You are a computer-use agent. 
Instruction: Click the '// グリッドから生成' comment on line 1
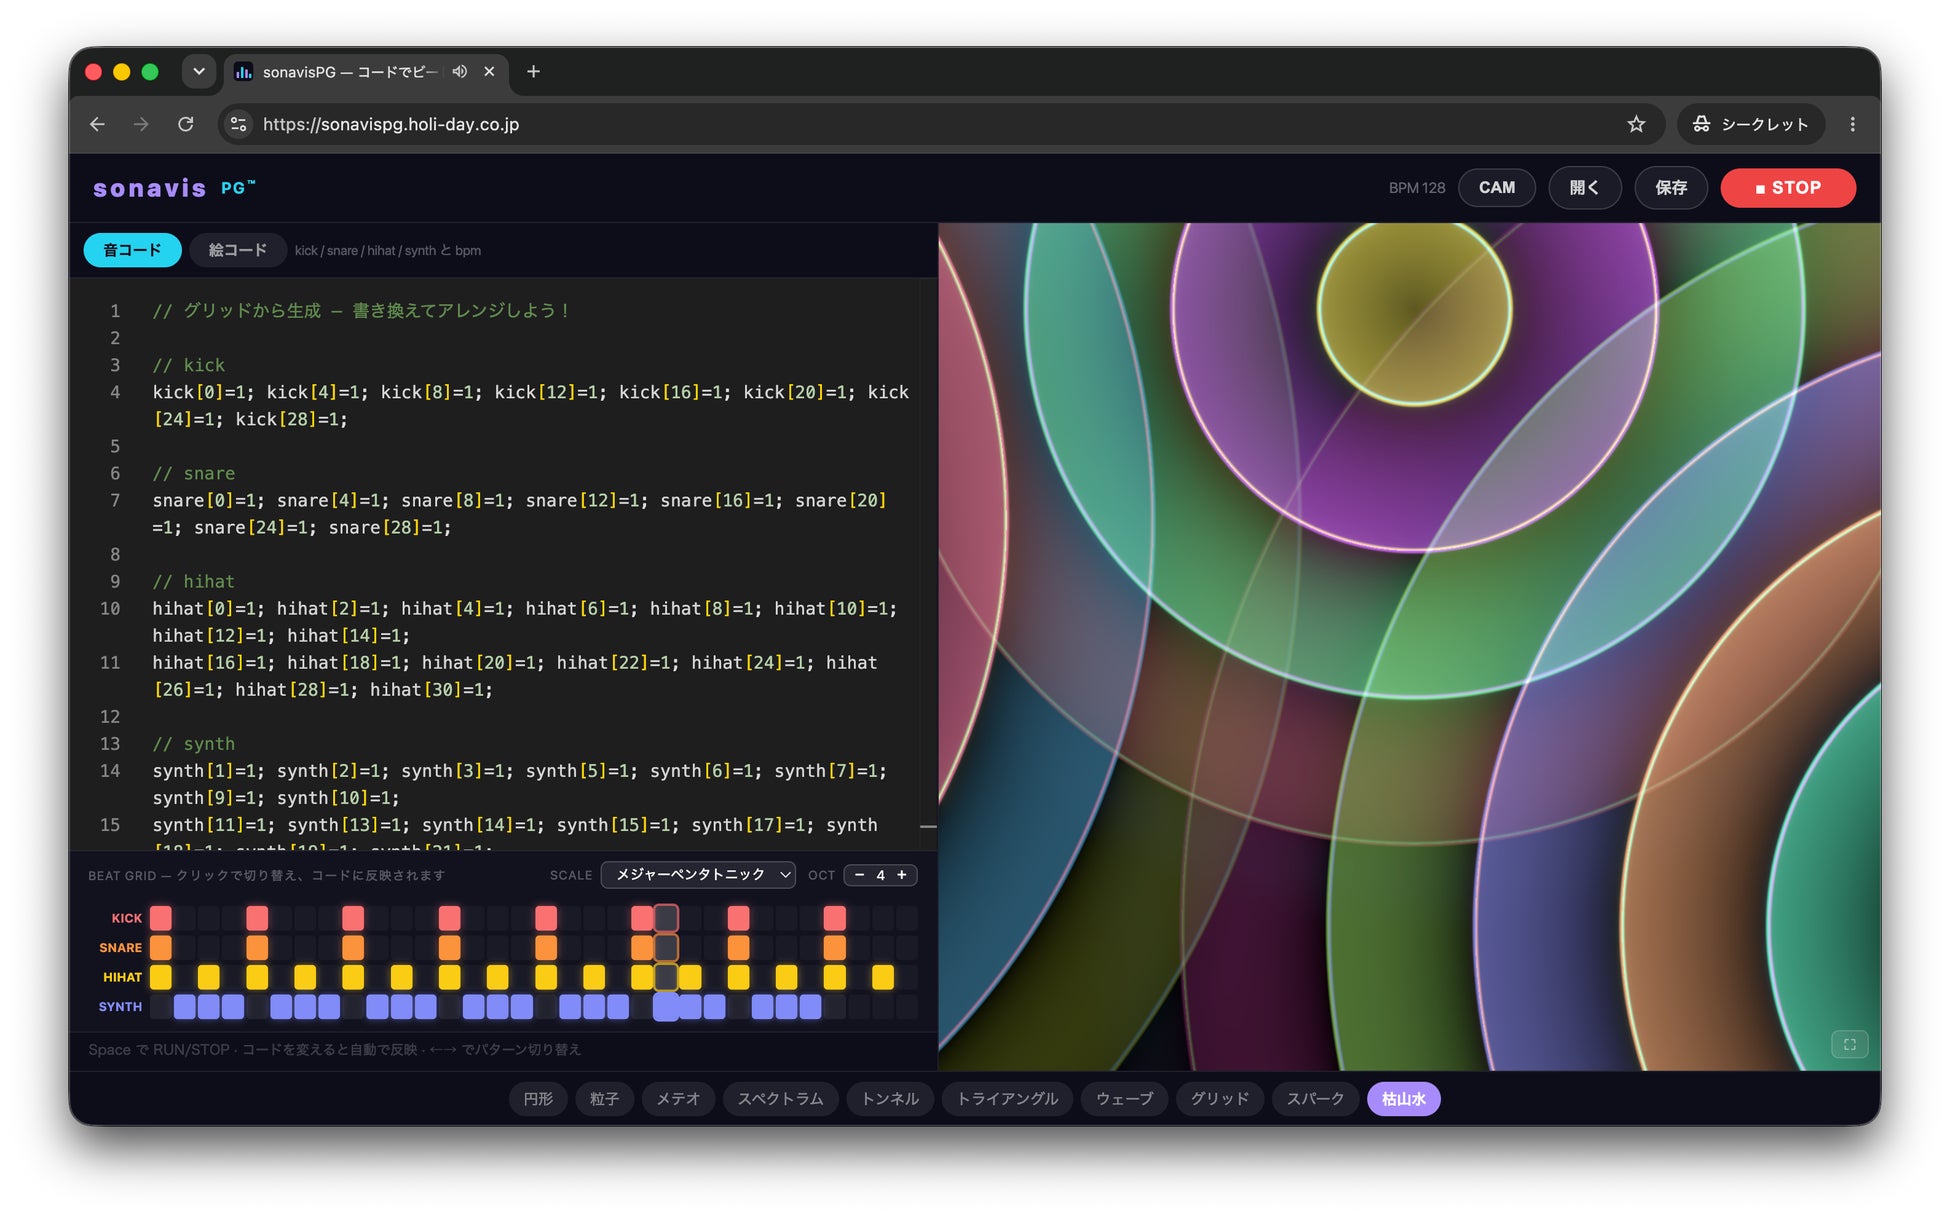362,311
